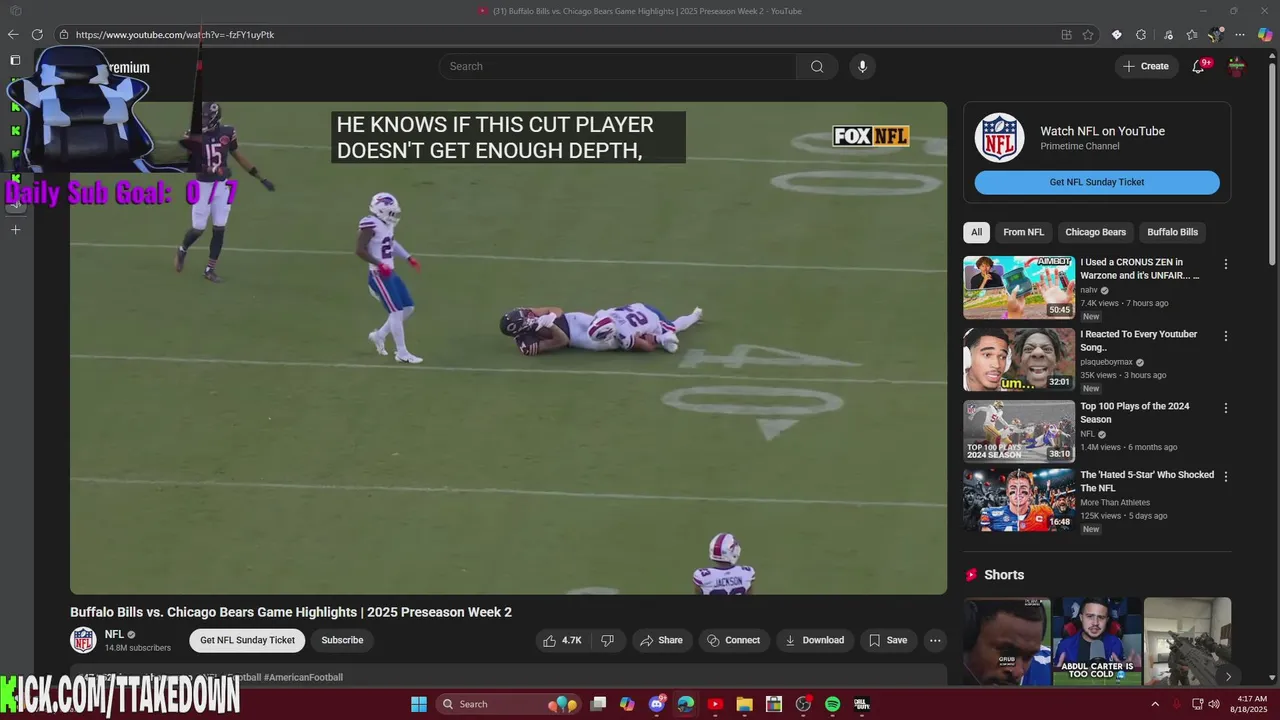
Task: Open ABDUL CARTER IS TOO COLD short
Action: 1097,641
